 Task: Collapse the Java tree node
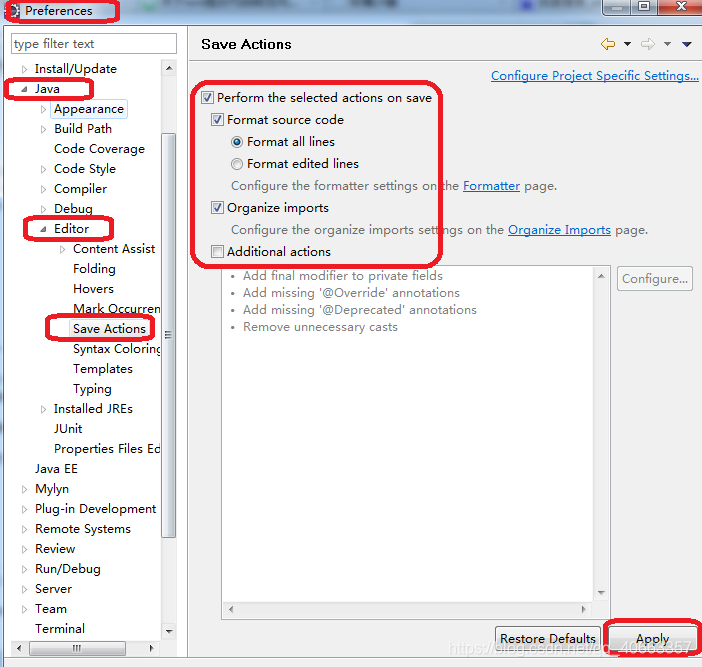[25, 89]
